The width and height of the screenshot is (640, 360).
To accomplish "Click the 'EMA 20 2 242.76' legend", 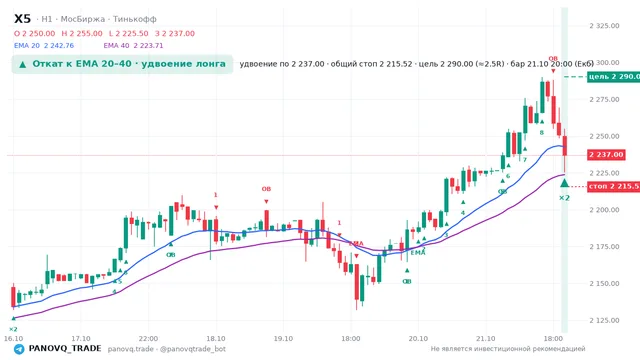I will (x=44, y=45).
